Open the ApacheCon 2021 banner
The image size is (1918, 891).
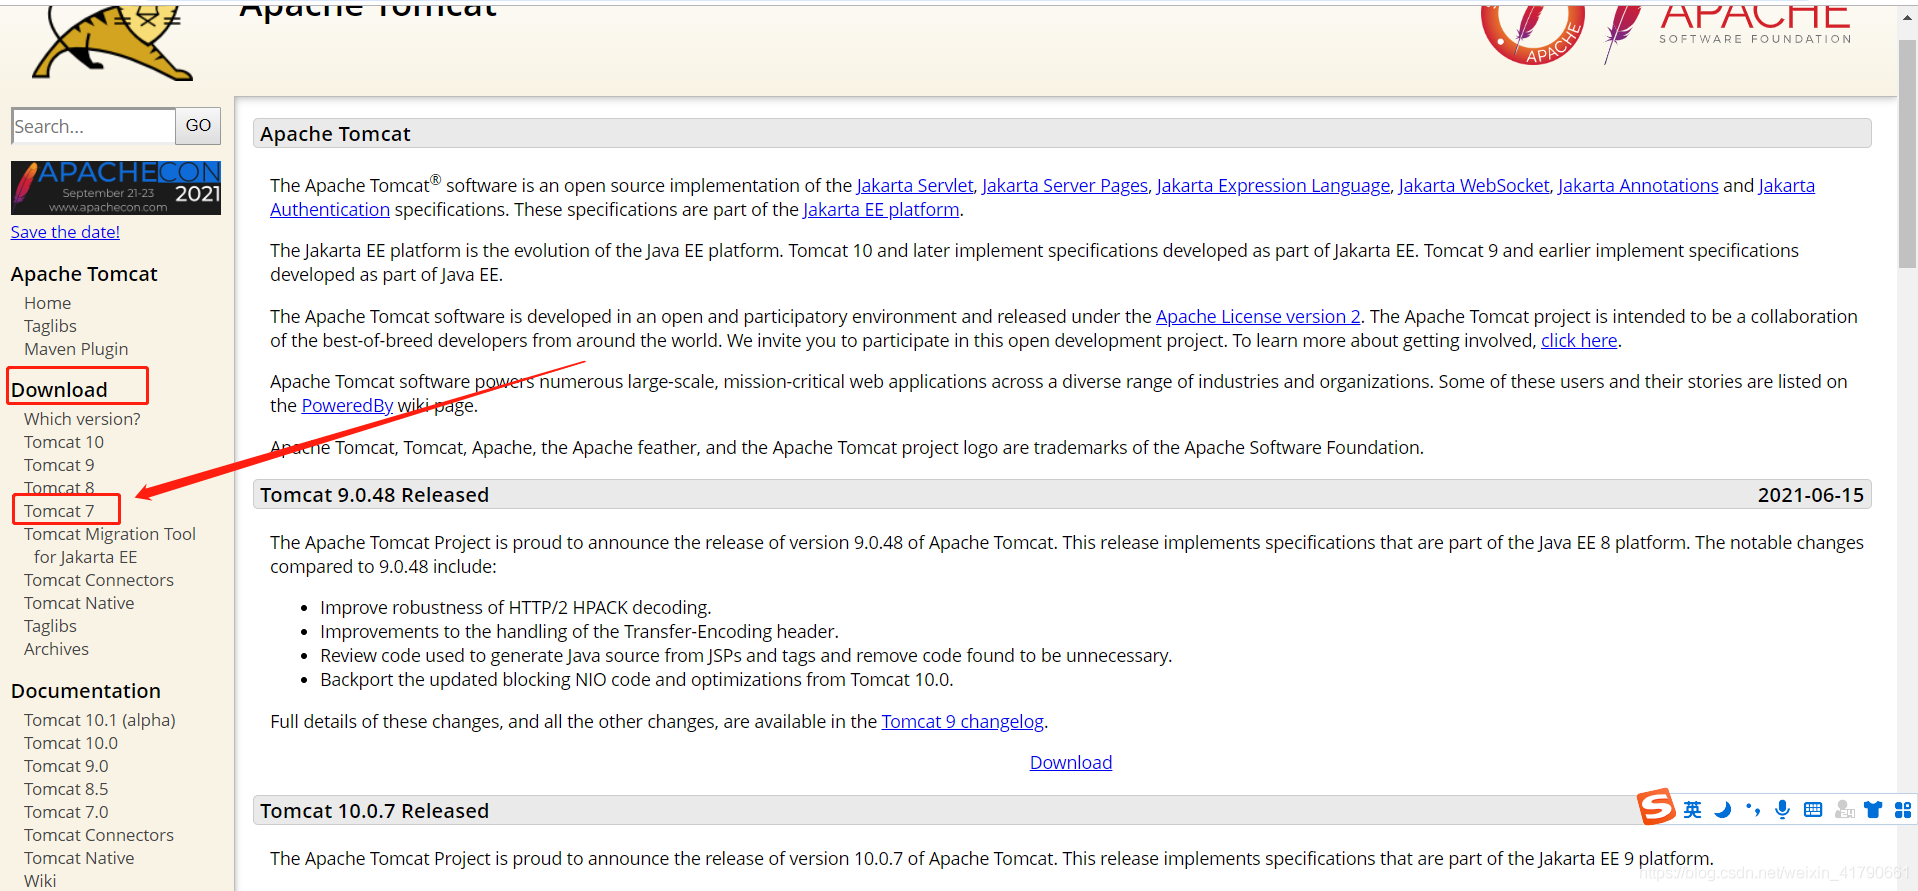116,188
